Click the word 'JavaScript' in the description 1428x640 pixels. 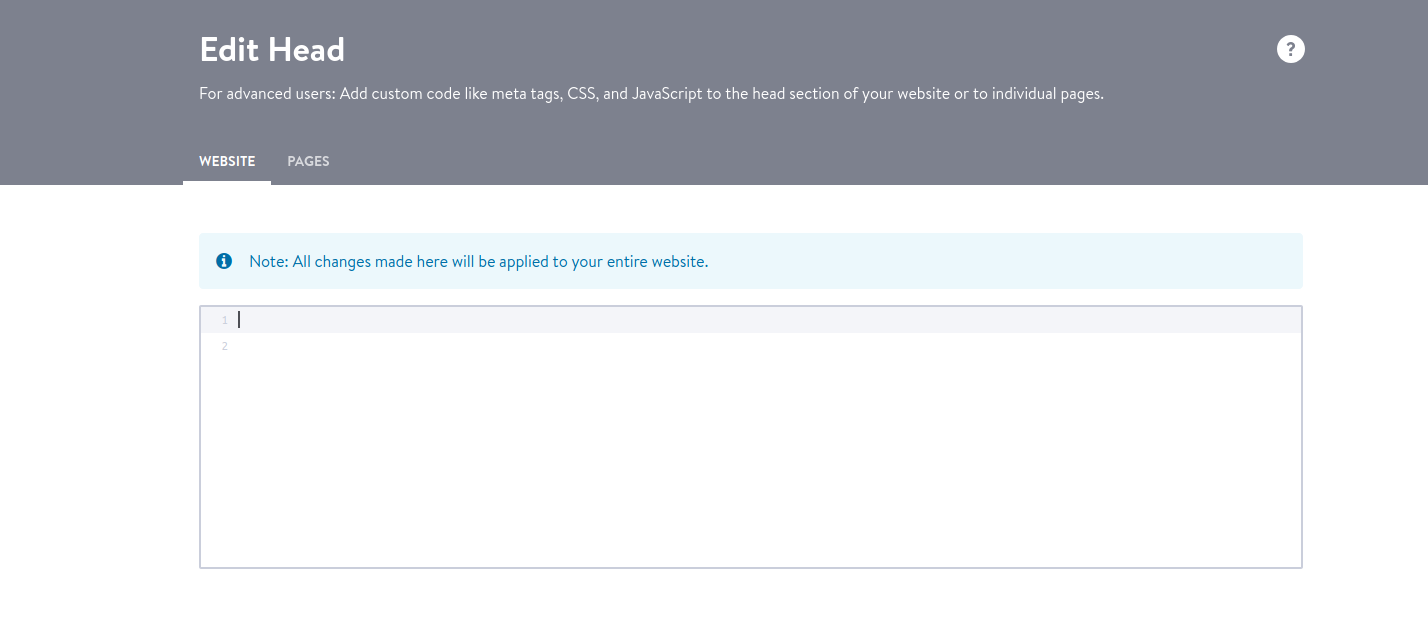click(667, 94)
